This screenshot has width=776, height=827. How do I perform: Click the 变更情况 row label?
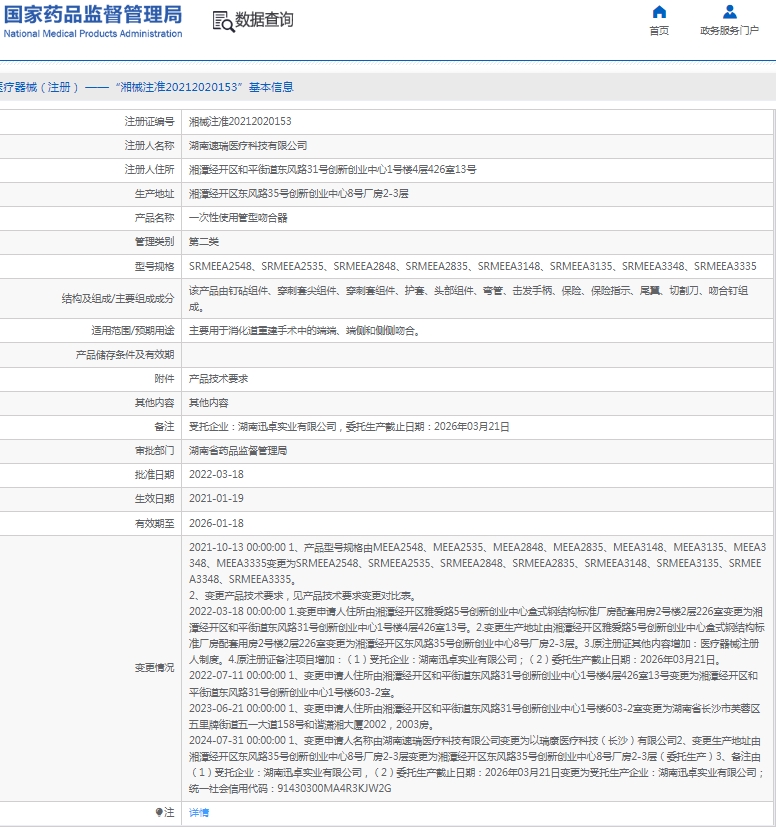(154, 668)
